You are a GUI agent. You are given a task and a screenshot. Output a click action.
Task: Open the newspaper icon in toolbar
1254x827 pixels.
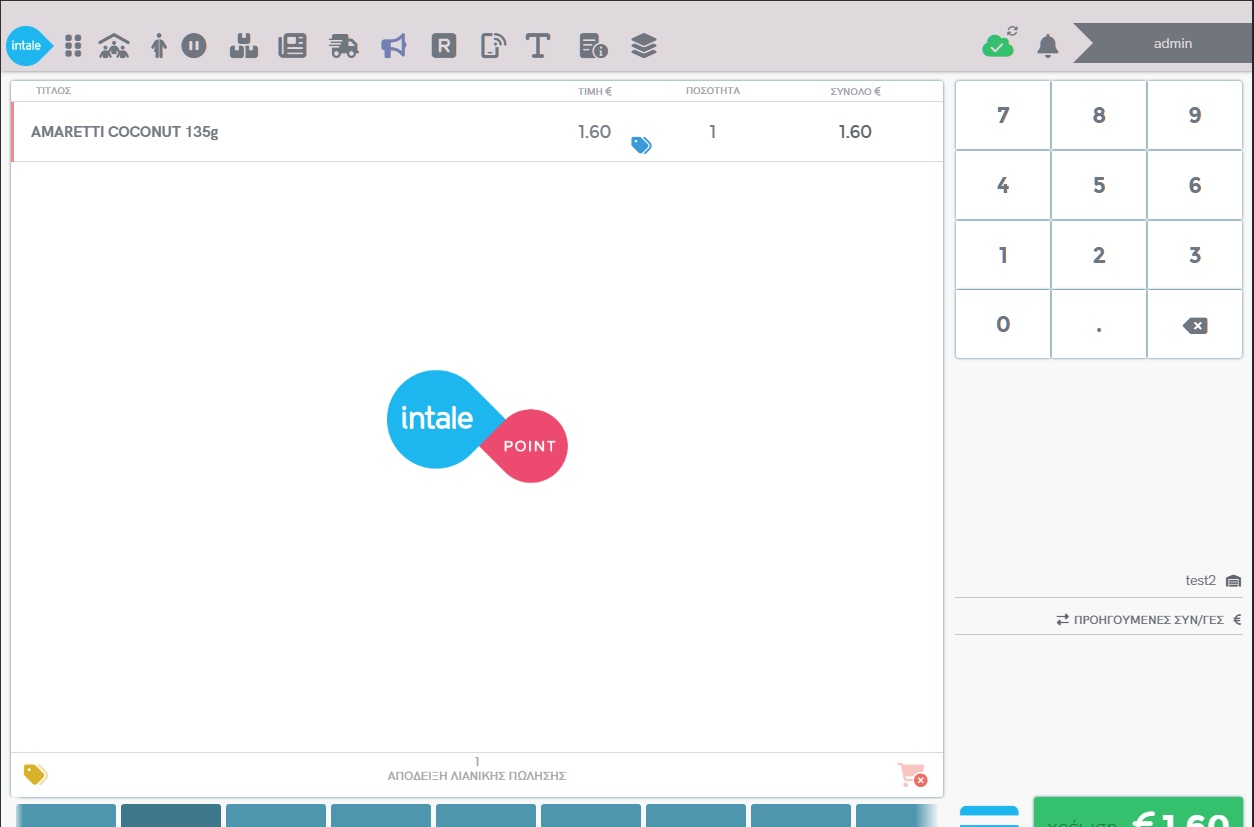point(292,45)
